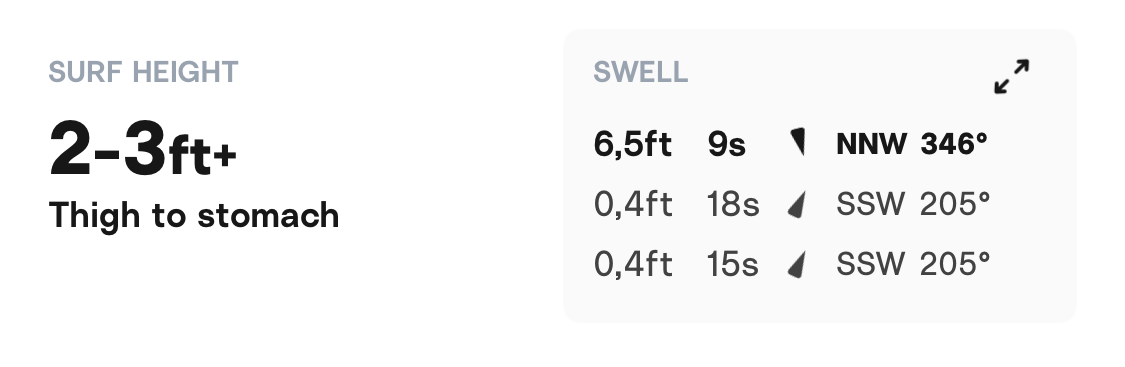Click SSW label in the 15s row
1125x367 pixels.
click(870, 264)
